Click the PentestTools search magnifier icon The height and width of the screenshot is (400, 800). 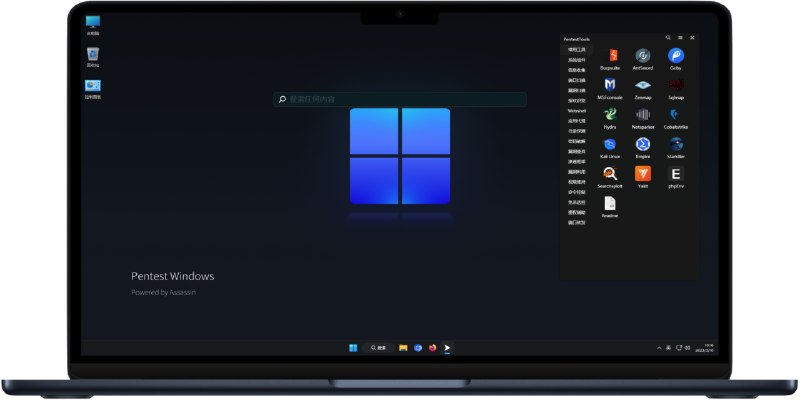(668, 38)
